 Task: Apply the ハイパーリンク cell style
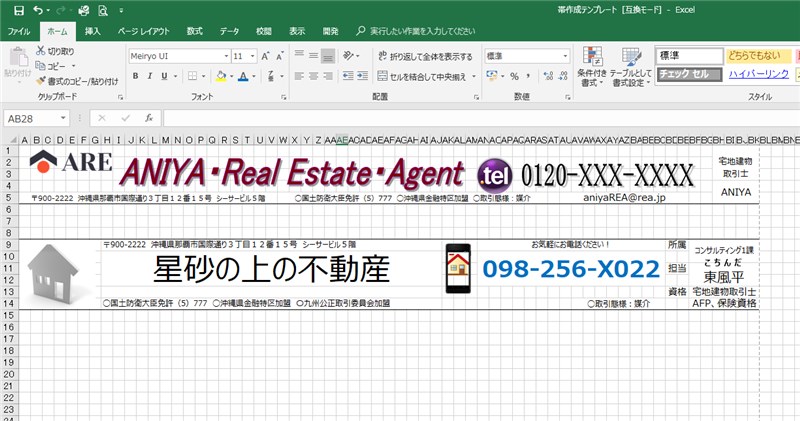pyautogui.click(x=758, y=74)
